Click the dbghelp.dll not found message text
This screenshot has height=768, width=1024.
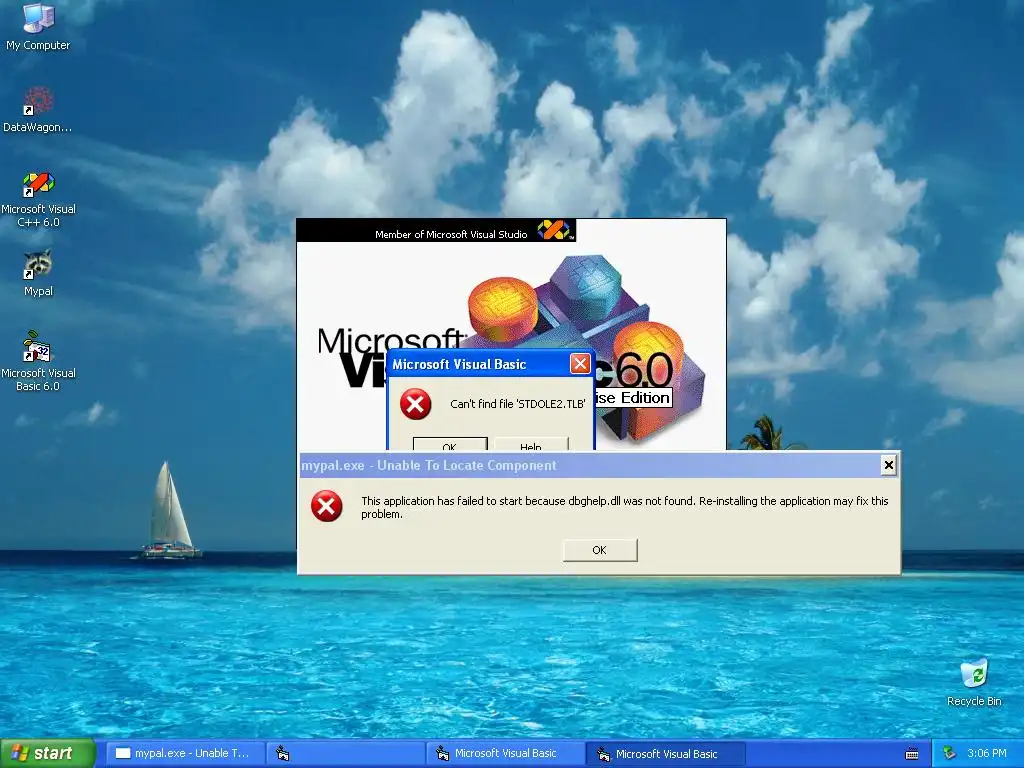(x=624, y=507)
